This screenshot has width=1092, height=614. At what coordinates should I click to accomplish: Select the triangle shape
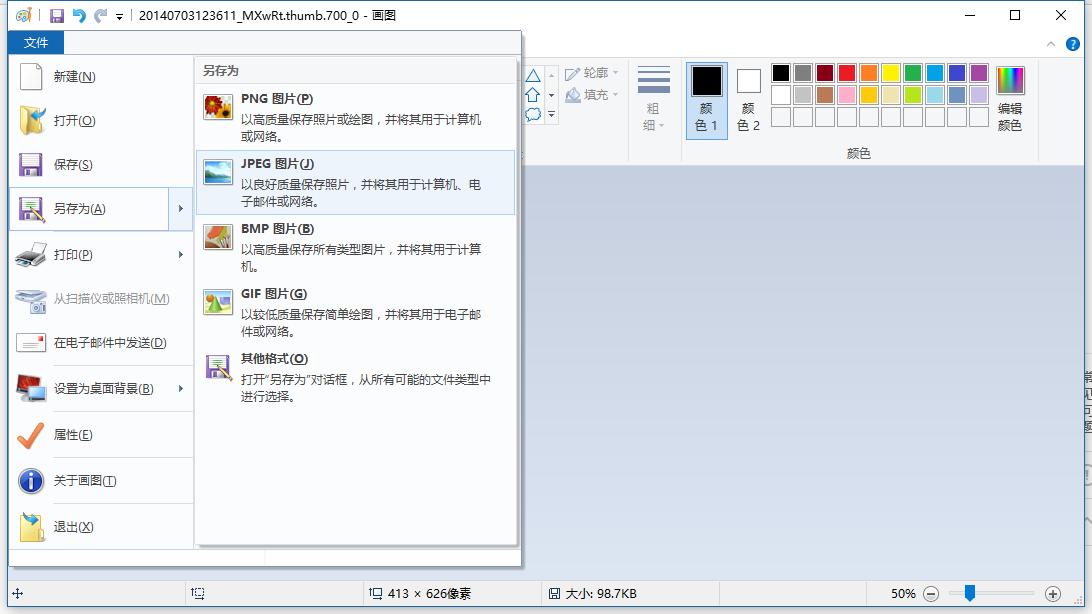(532, 74)
